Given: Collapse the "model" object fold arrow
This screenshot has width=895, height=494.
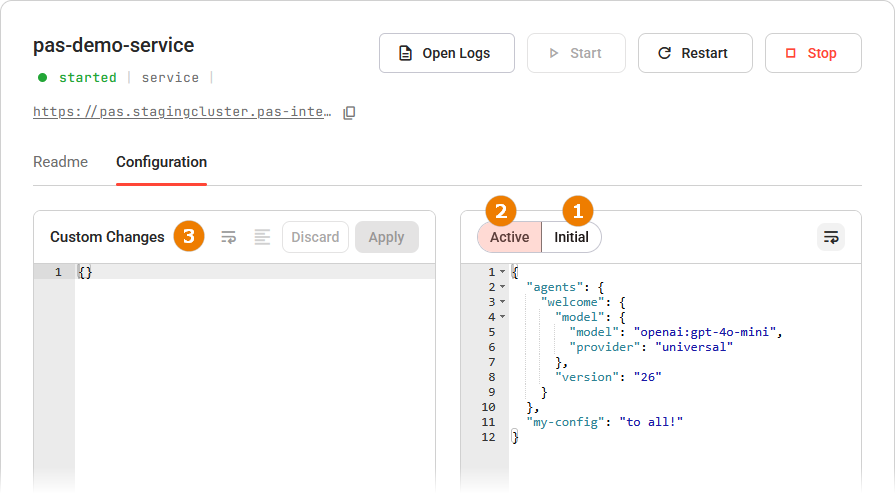Looking at the screenshot, I should (x=502, y=317).
